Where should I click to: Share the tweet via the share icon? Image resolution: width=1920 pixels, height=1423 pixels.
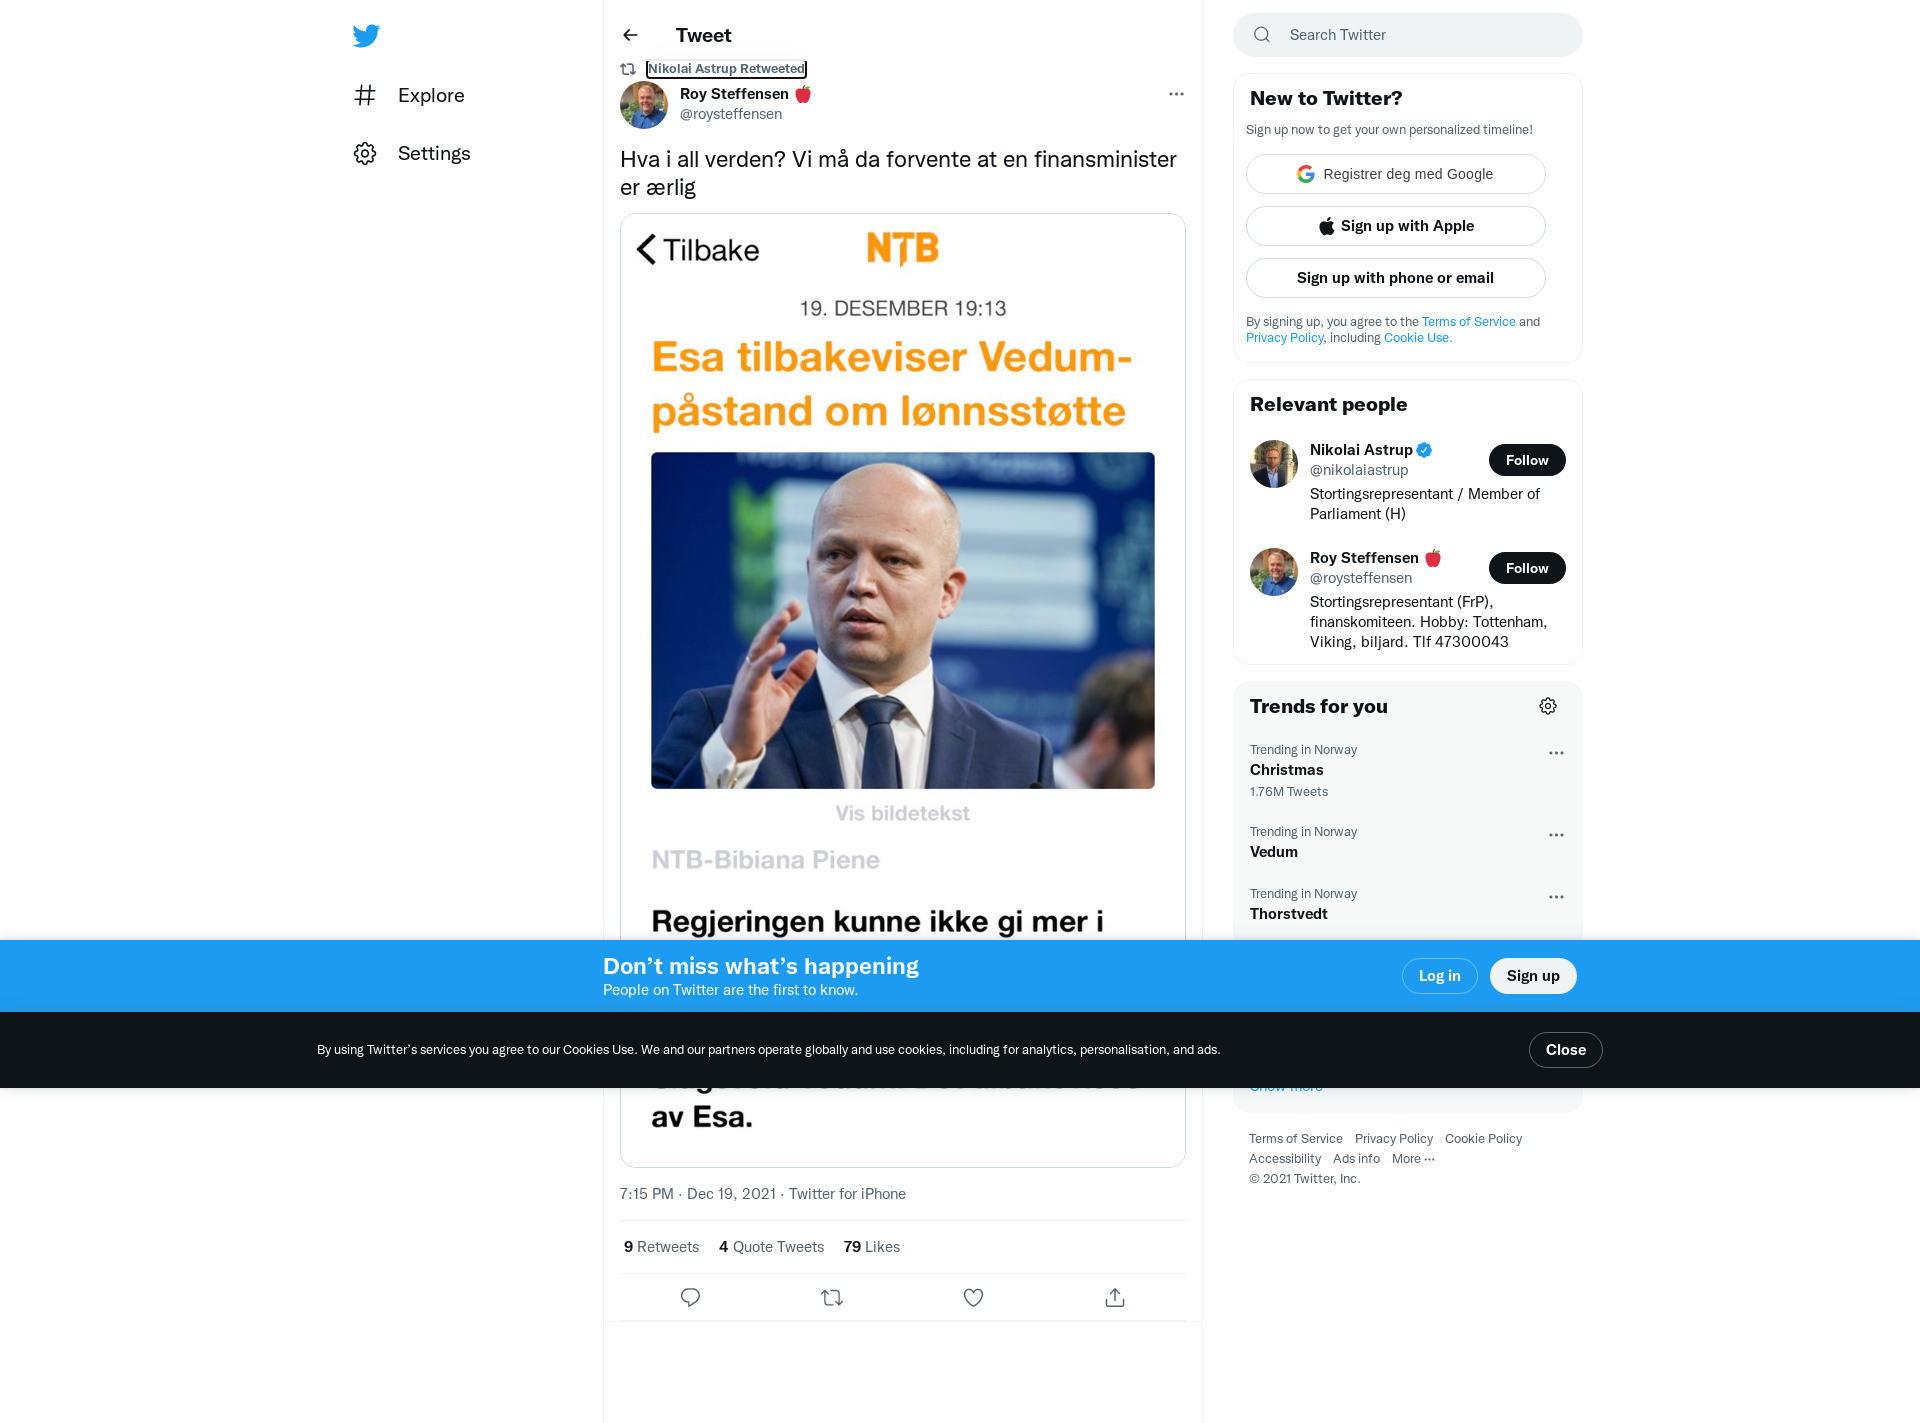pyautogui.click(x=1115, y=1297)
